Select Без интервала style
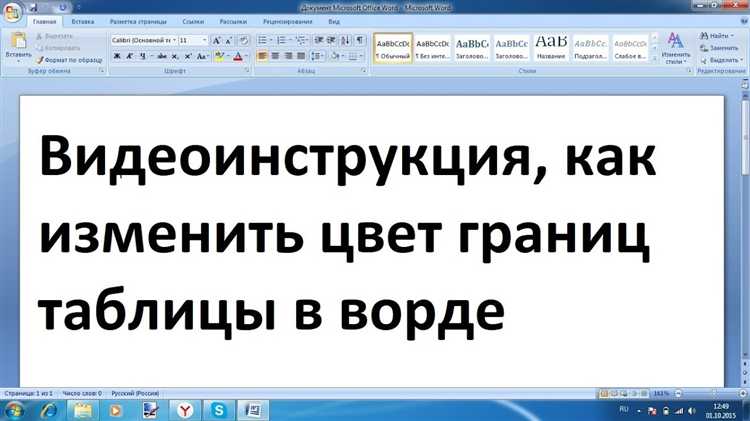This screenshot has height=421, width=750. (432, 48)
